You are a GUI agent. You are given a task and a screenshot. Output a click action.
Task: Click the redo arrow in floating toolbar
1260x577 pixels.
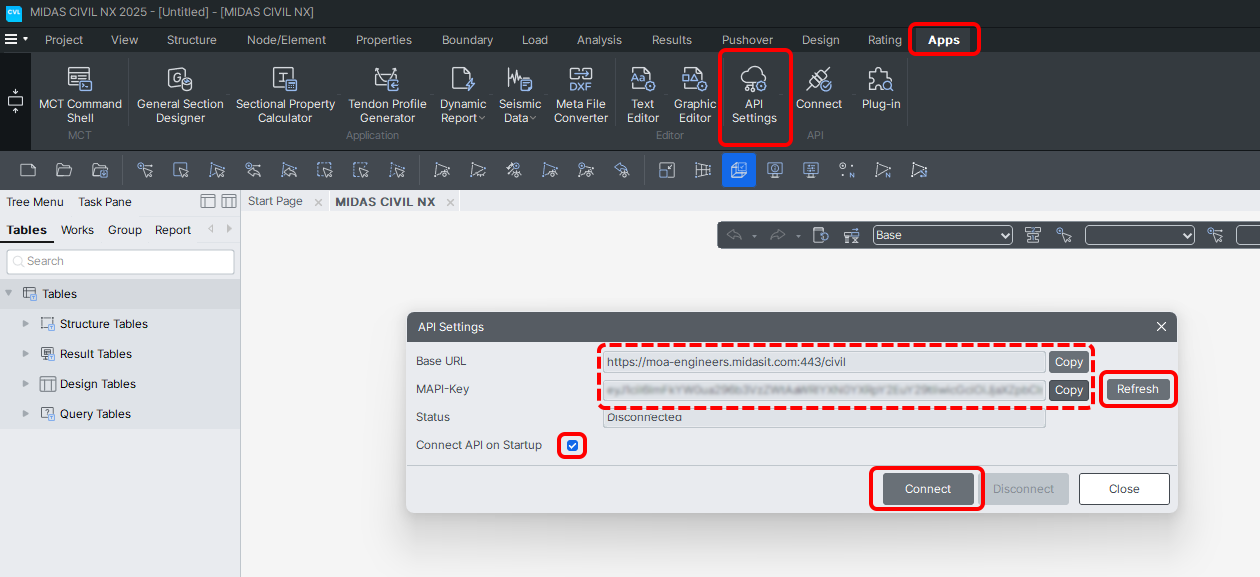[777, 235]
